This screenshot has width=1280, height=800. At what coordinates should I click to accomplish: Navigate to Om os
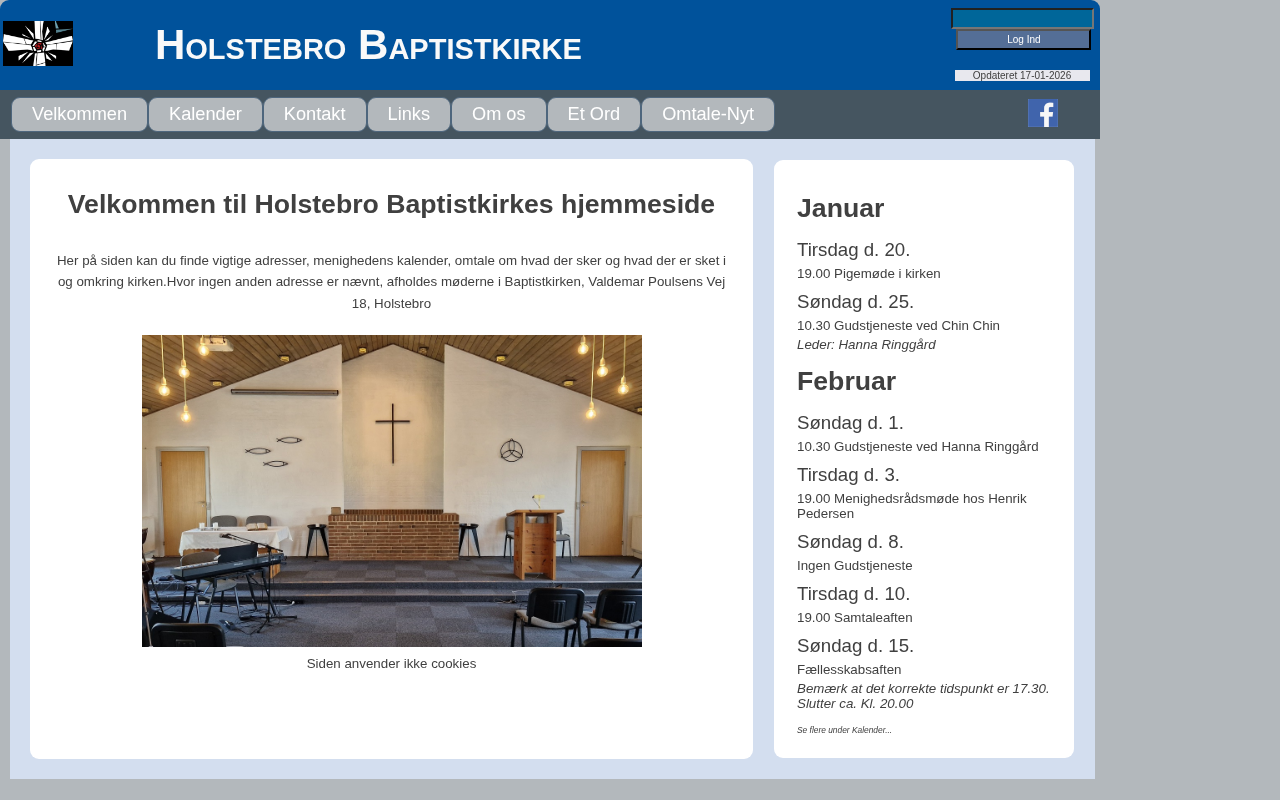(x=498, y=114)
